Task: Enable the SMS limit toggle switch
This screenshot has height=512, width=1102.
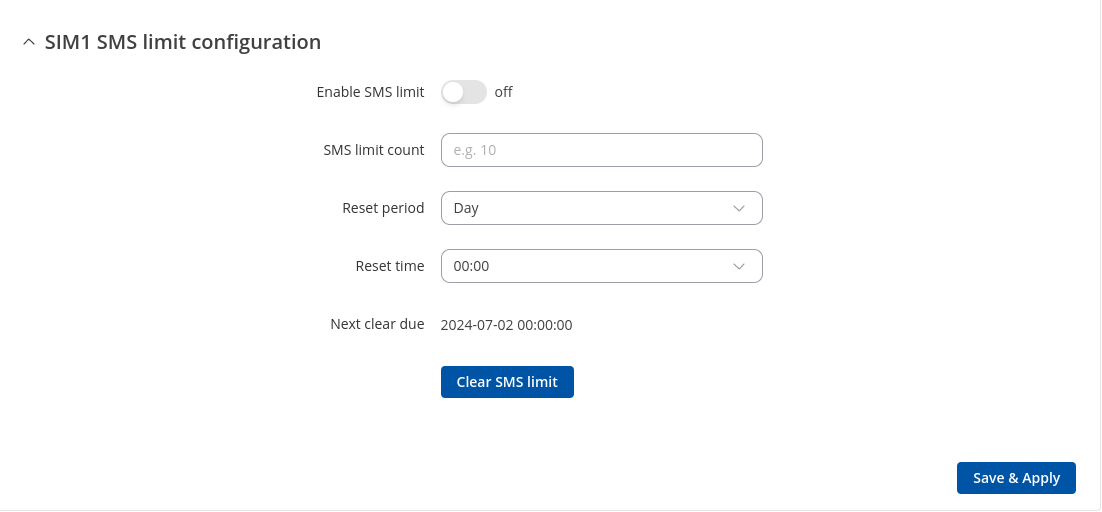Action: [464, 92]
